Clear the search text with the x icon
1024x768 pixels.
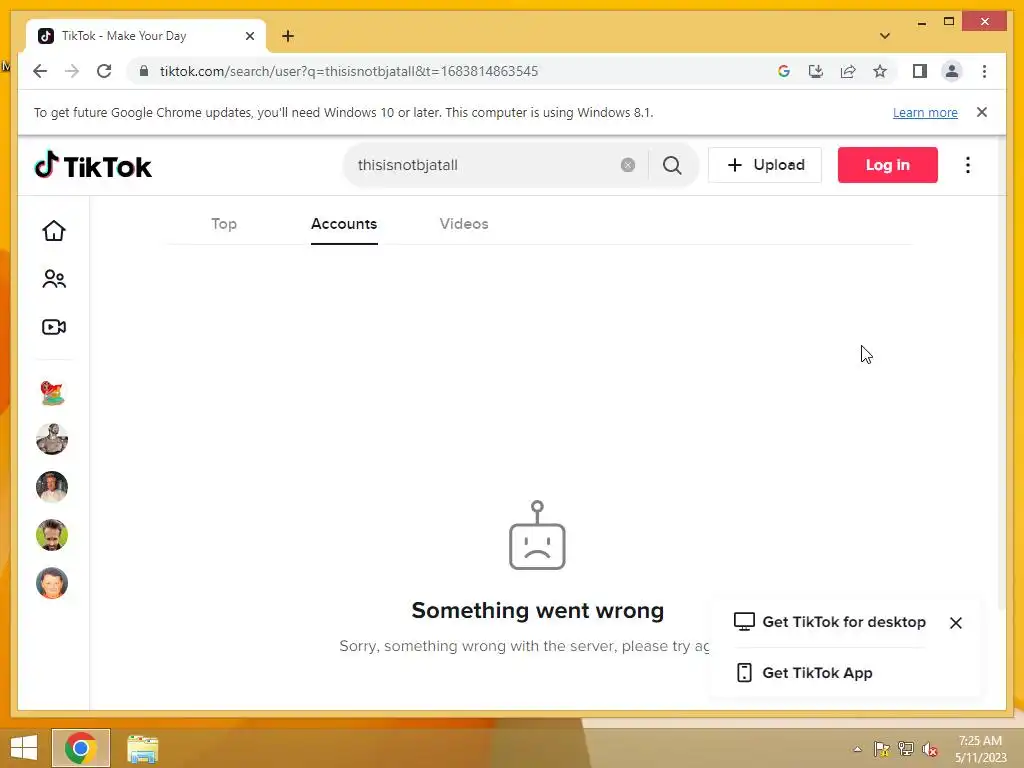[628, 165]
